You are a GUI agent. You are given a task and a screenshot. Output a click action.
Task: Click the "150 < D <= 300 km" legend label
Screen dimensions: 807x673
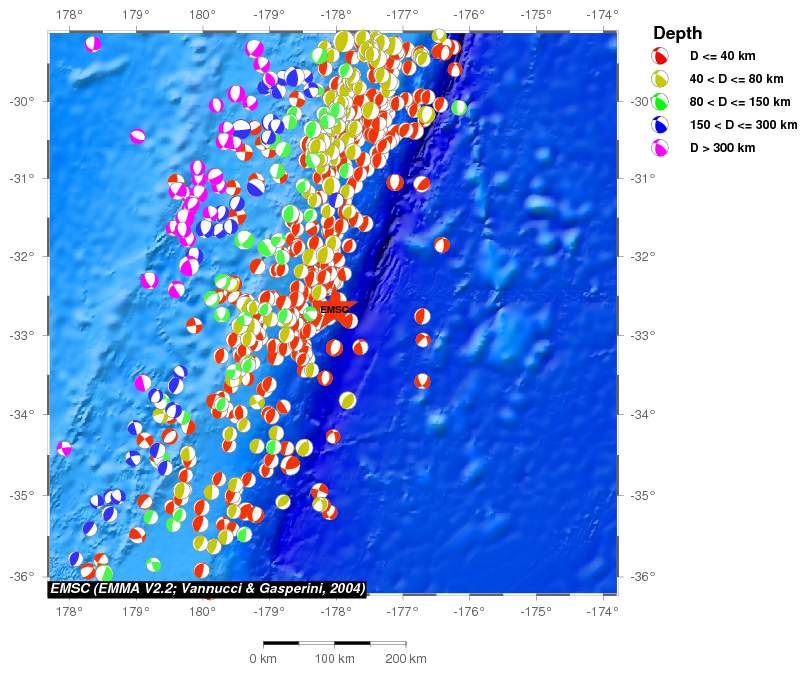pos(744,125)
